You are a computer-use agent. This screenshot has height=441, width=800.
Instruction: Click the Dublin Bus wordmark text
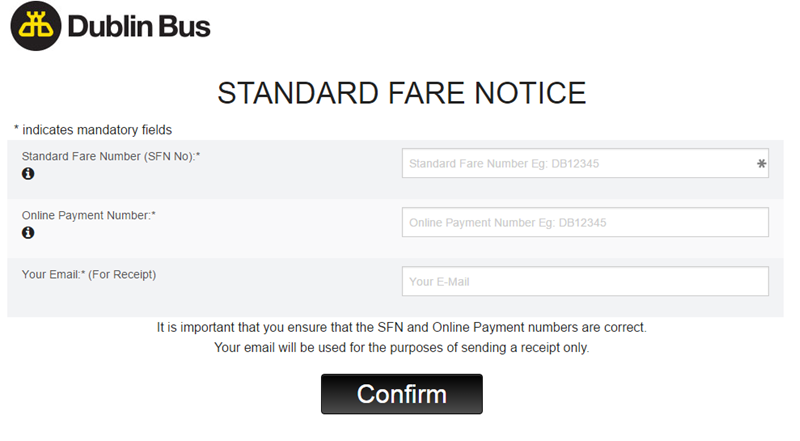tap(139, 27)
